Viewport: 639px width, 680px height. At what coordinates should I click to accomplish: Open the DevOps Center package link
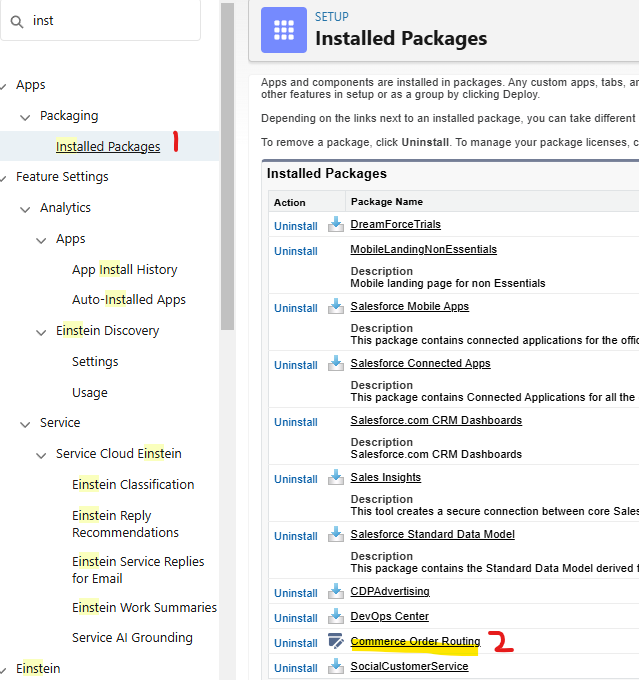tap(390, 616)
